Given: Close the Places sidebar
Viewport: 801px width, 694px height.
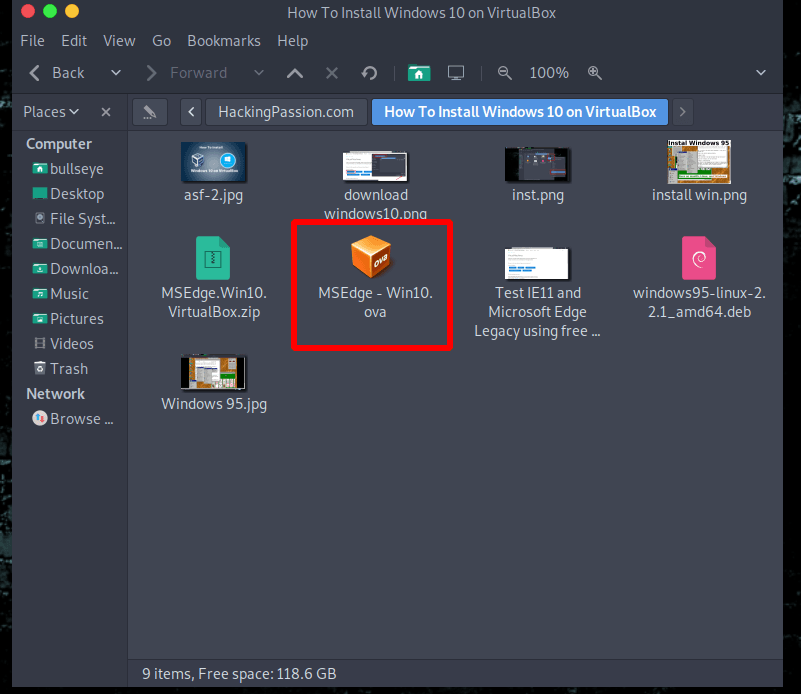Looking at the screenshot, I should tap(106, 112).
